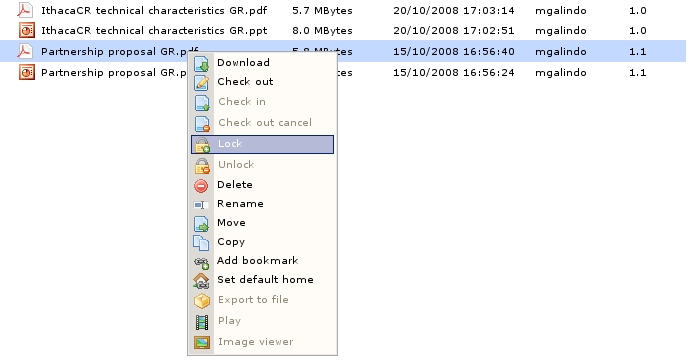Select highlighted Partnership proposal GR.pdf name

119,51
